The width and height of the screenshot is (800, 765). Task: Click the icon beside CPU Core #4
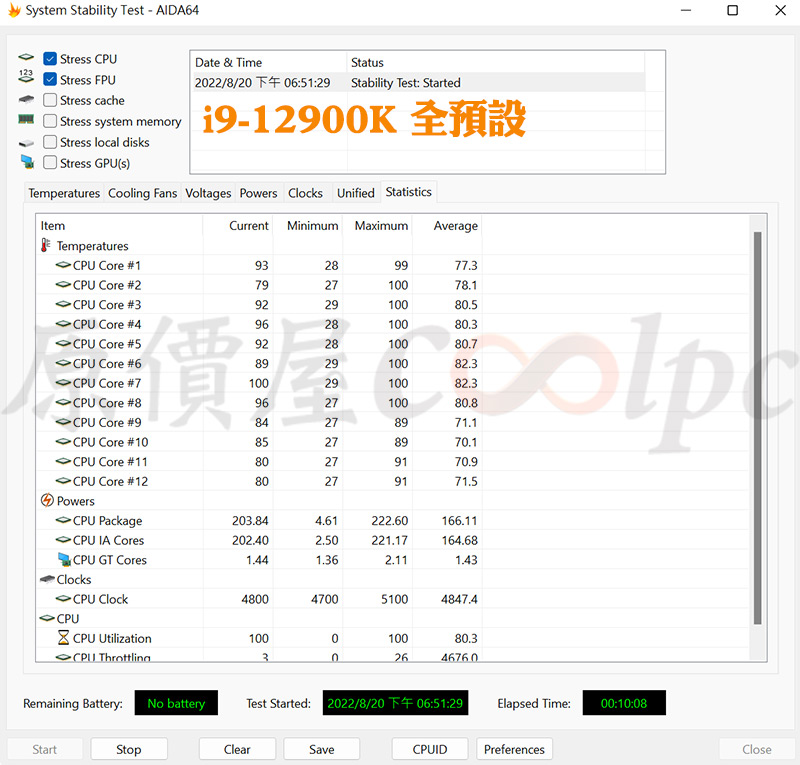tap(63, 324)
